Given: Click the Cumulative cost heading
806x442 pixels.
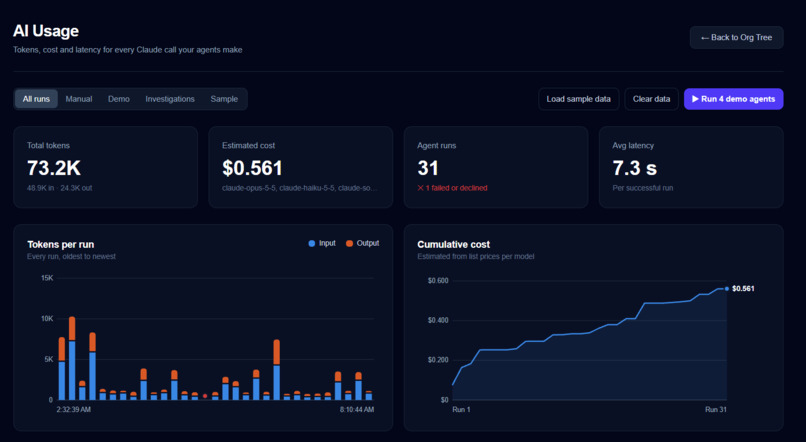Looking at the screenshot, I should pos(453,245).
